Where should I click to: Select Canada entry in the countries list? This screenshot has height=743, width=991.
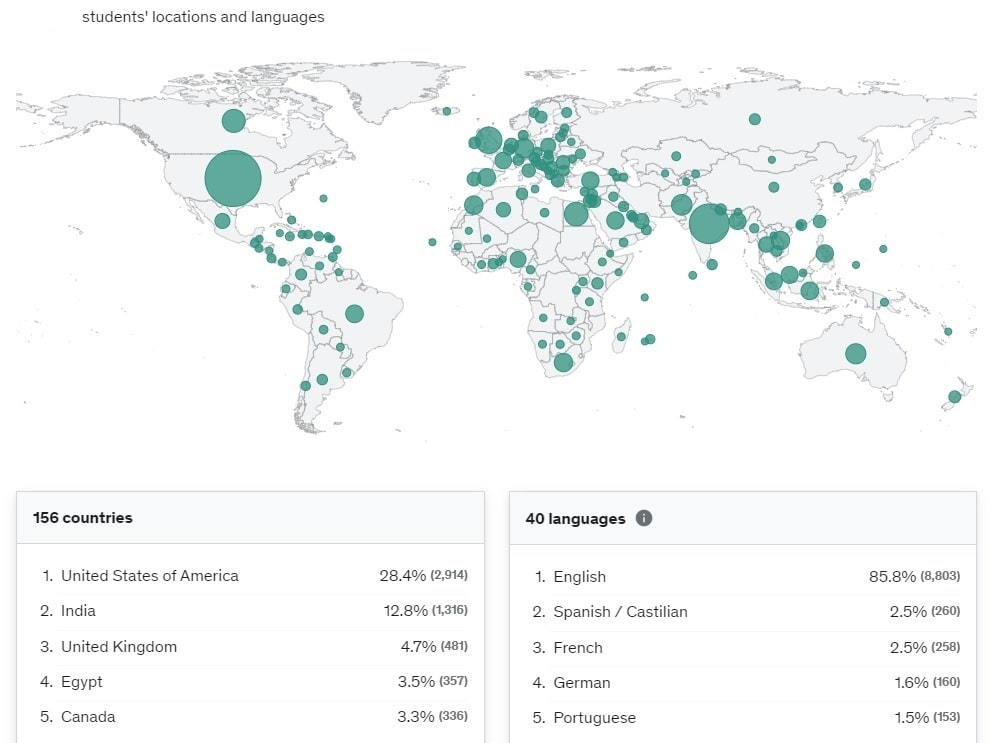pyautogui.click(x=88, y=716)
